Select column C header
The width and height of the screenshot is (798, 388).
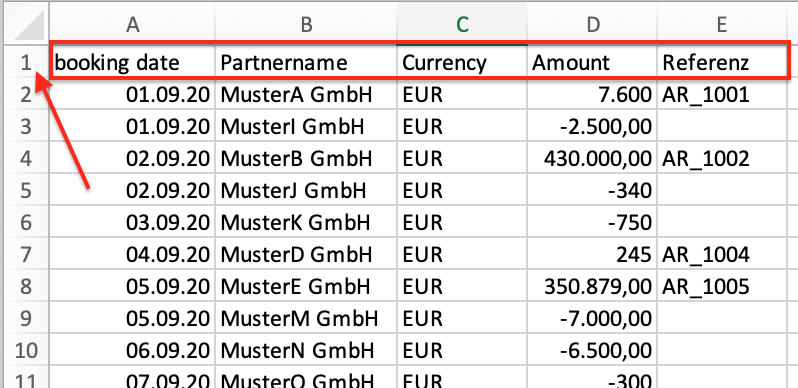tap(462, 24)
